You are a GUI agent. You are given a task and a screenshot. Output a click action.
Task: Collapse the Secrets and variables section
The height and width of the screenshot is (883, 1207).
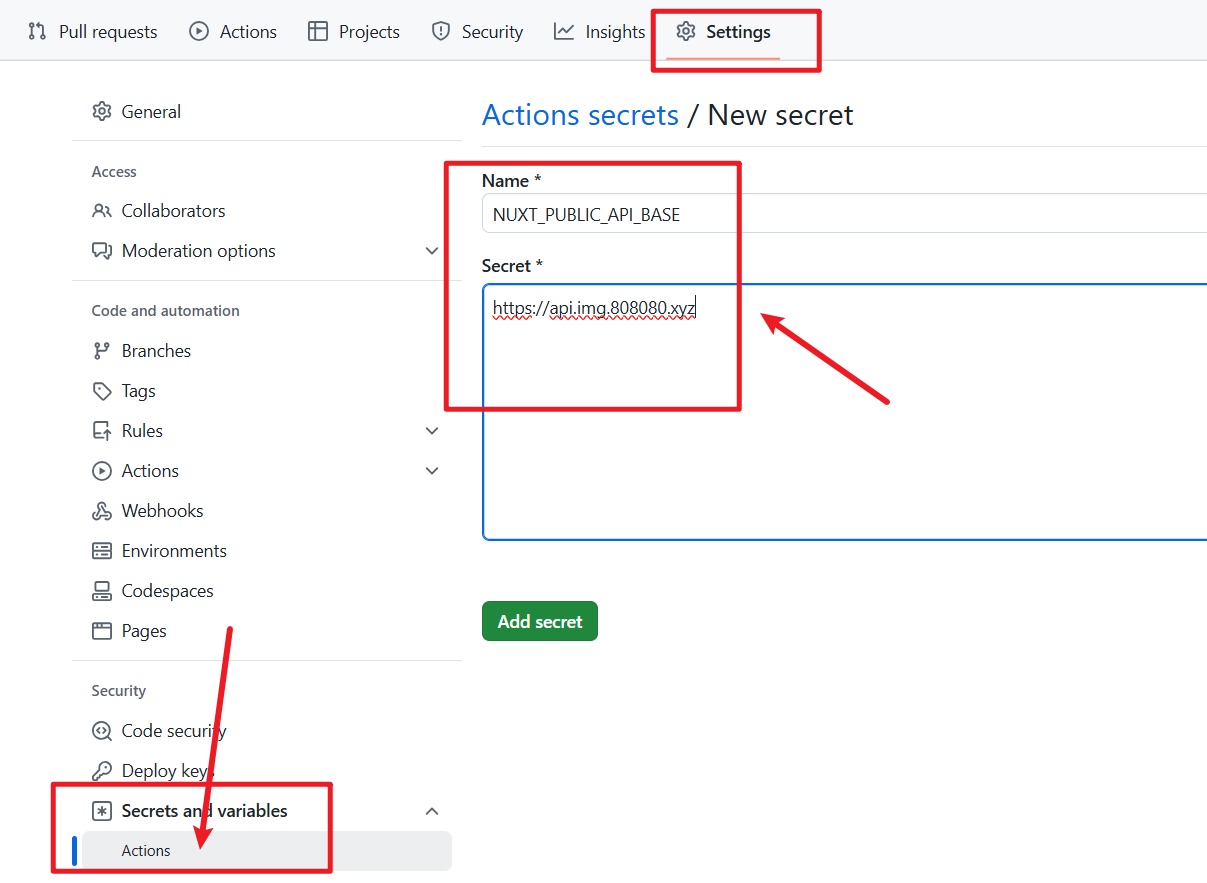pyautogui.click(x=432, y=811)
